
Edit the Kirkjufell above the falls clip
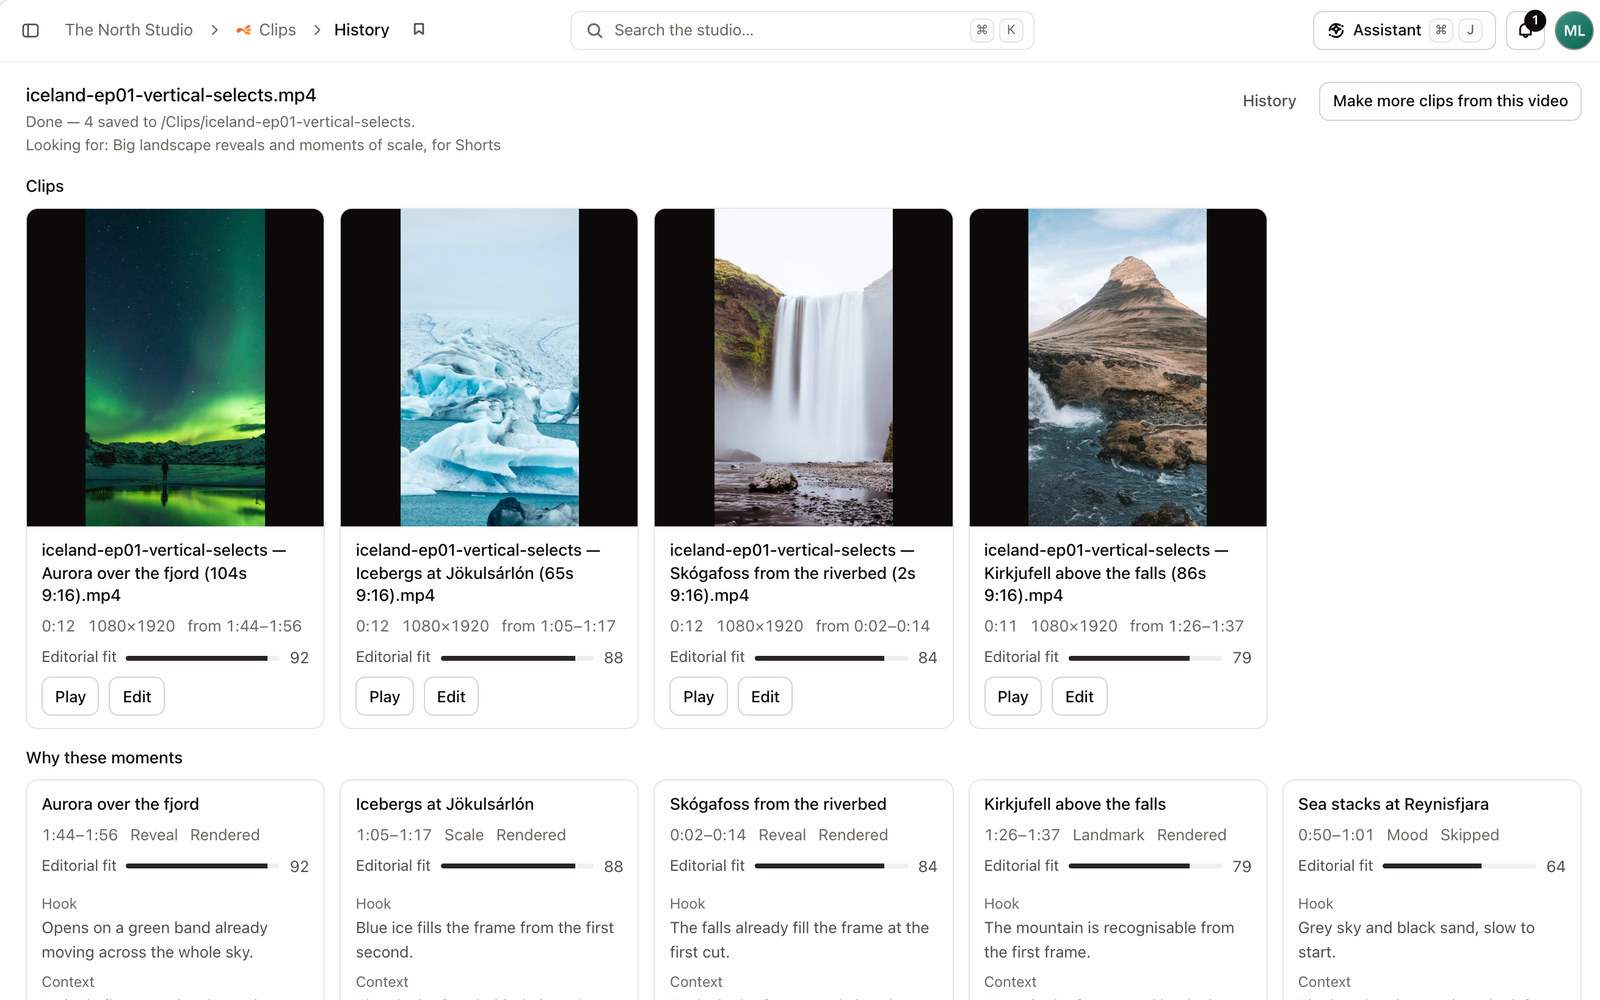click(x=1079, y=696)
